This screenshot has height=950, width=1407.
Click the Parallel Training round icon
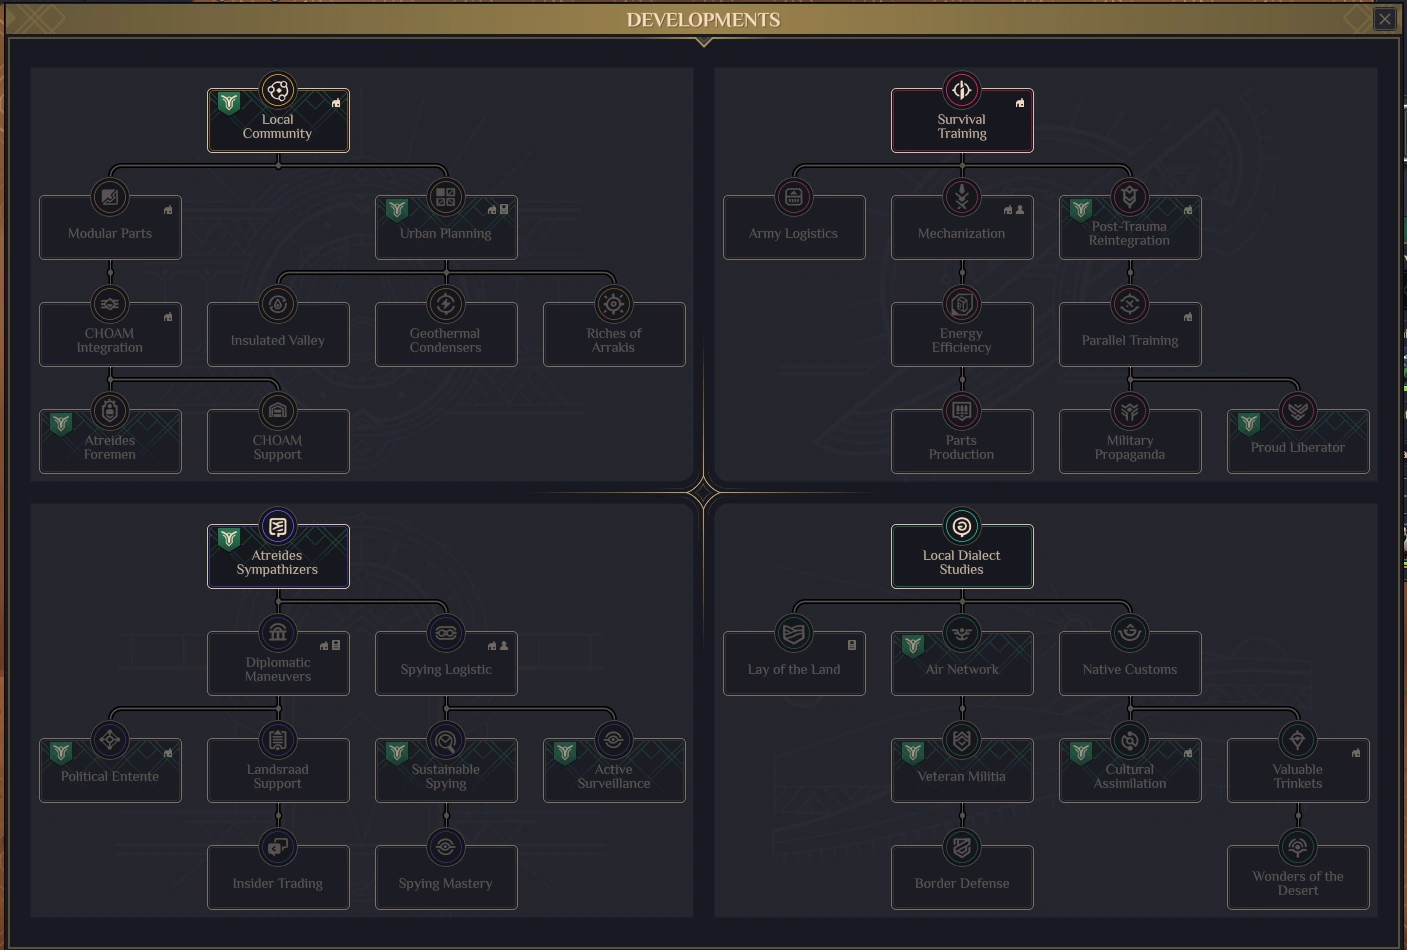pos(1130,304)
